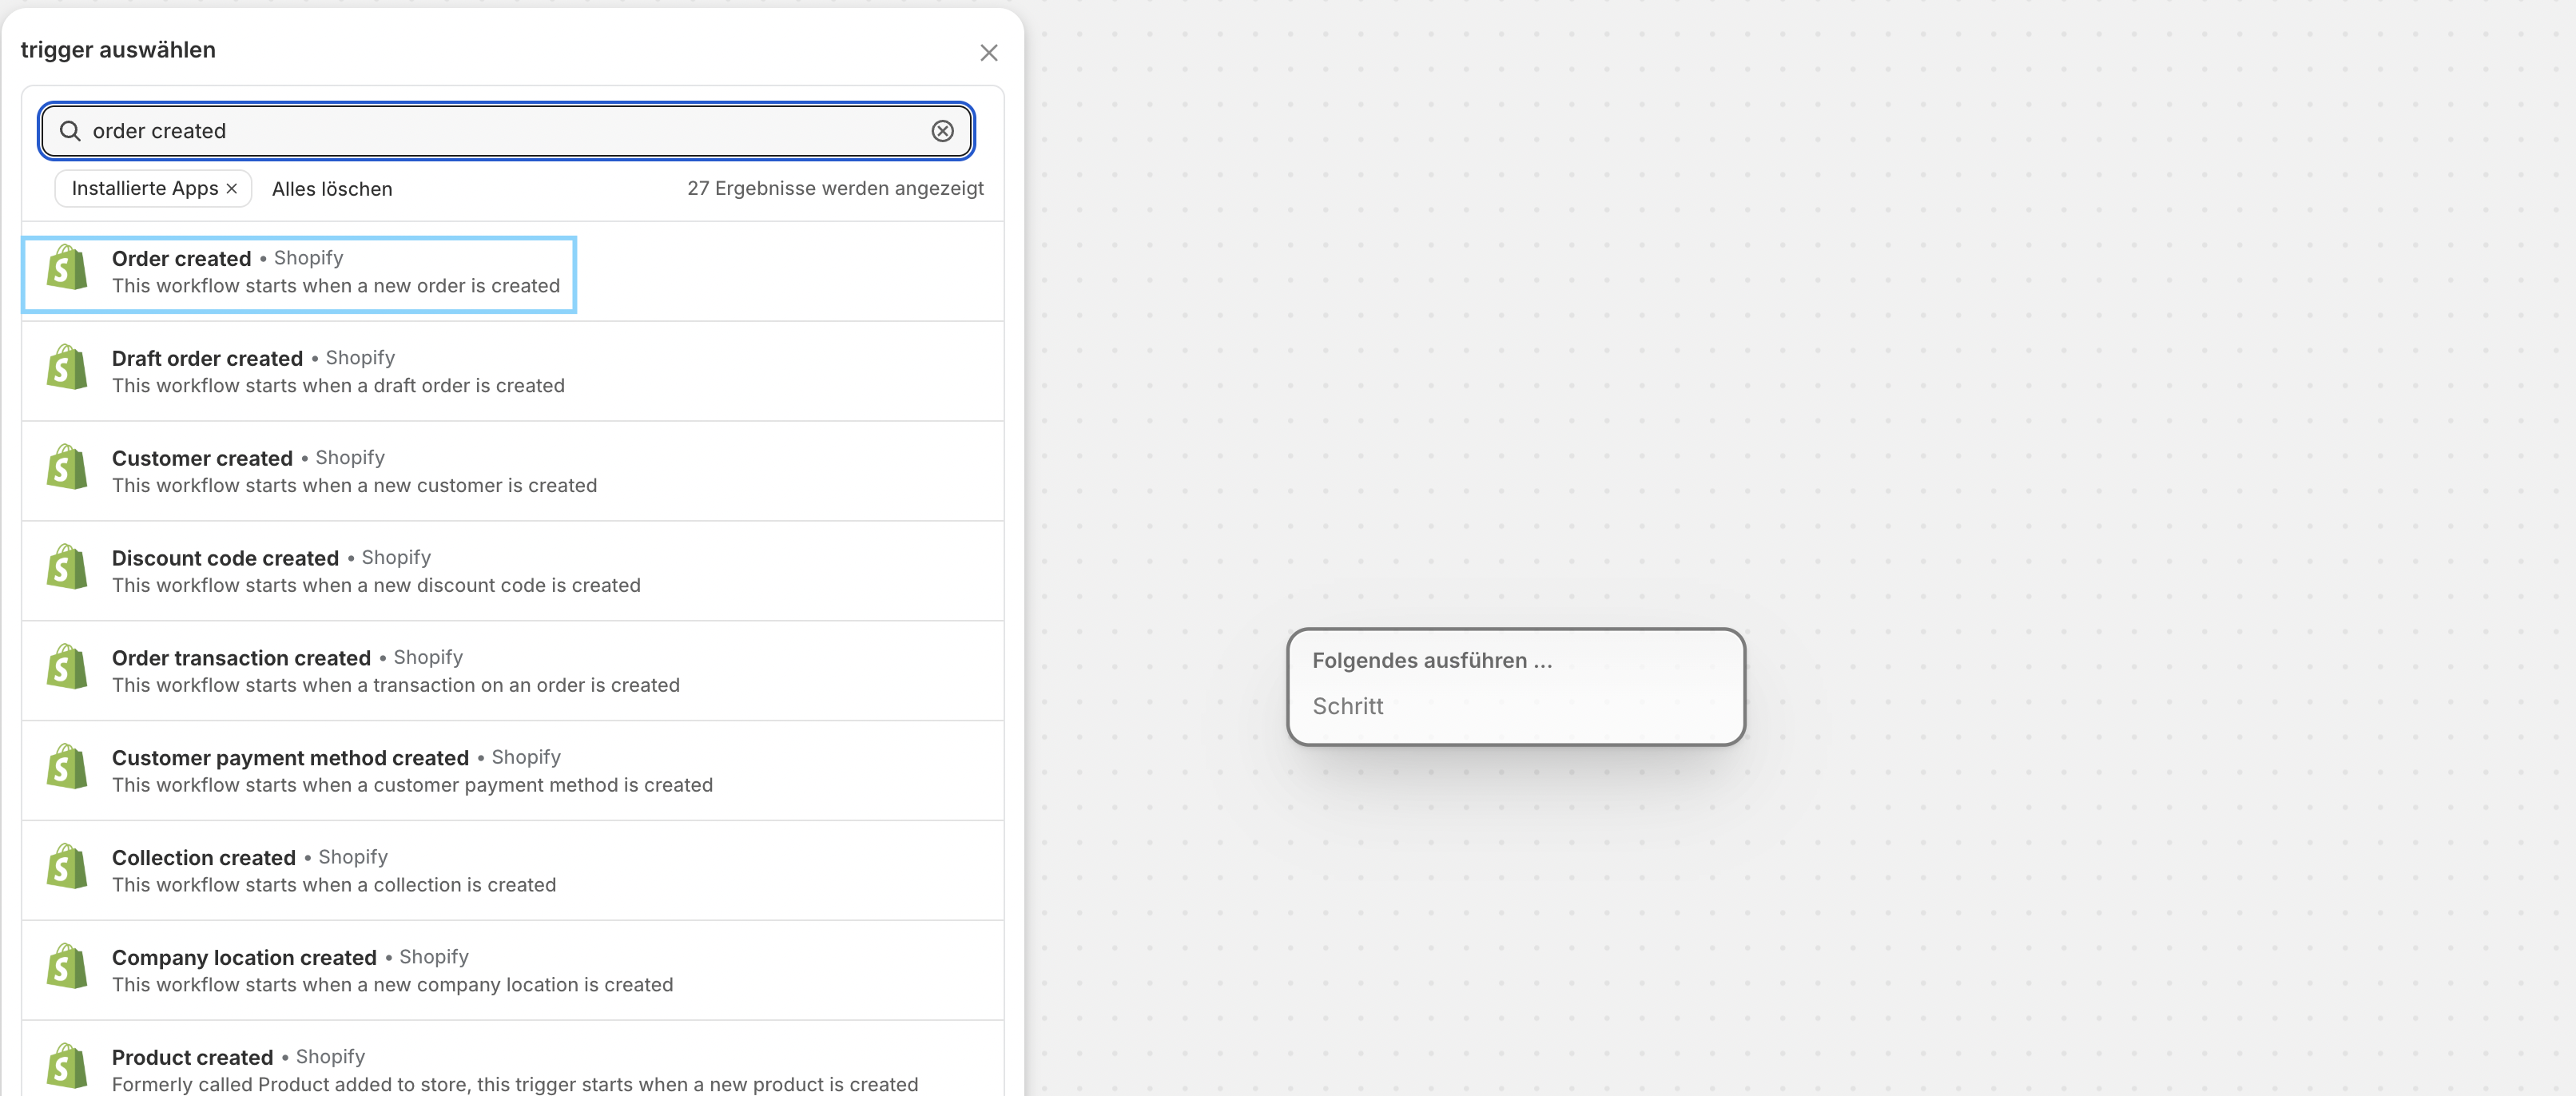Screen dimensions: 2576x1096
Task: Select the Customer created trigger title
Action: tap(202, 459)
